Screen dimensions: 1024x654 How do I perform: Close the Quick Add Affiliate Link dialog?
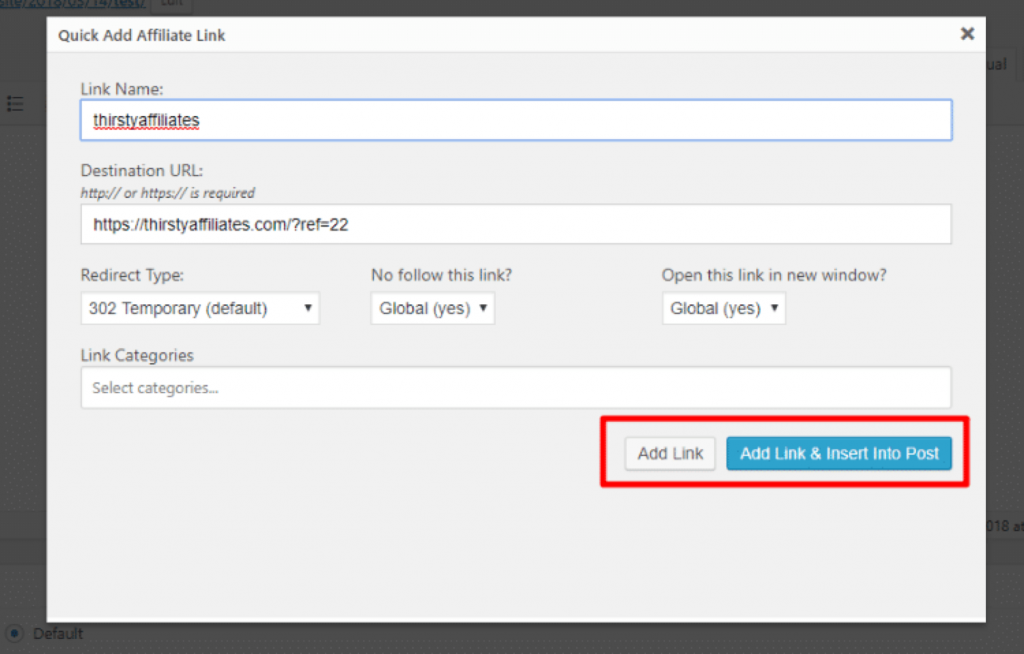pos(967,33)
